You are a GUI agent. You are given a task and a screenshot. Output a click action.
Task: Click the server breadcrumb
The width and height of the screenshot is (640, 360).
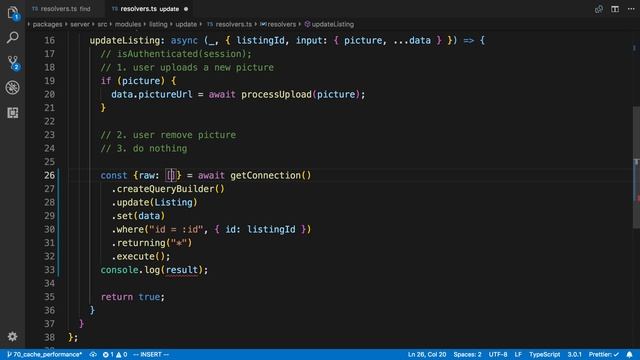80,24
